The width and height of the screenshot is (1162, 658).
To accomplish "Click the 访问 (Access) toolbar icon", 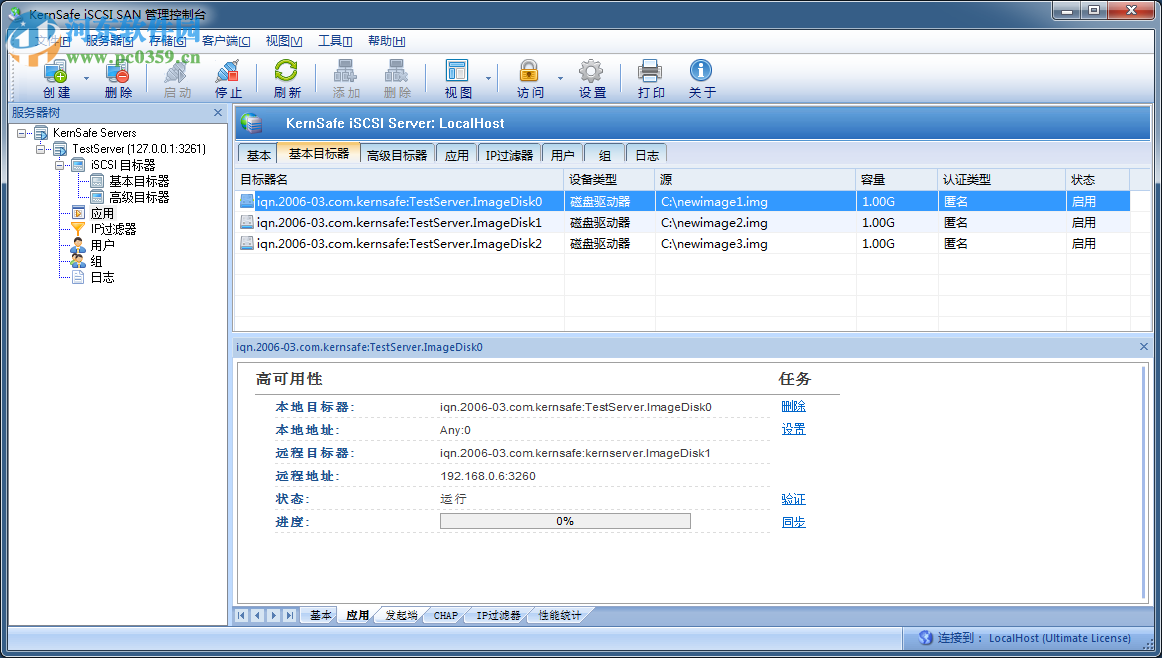I will [x=529, y=78].
